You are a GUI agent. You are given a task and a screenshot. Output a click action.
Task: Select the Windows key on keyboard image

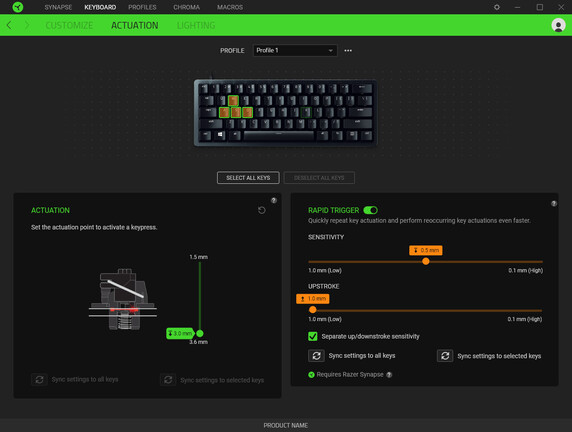pos(220,135)
